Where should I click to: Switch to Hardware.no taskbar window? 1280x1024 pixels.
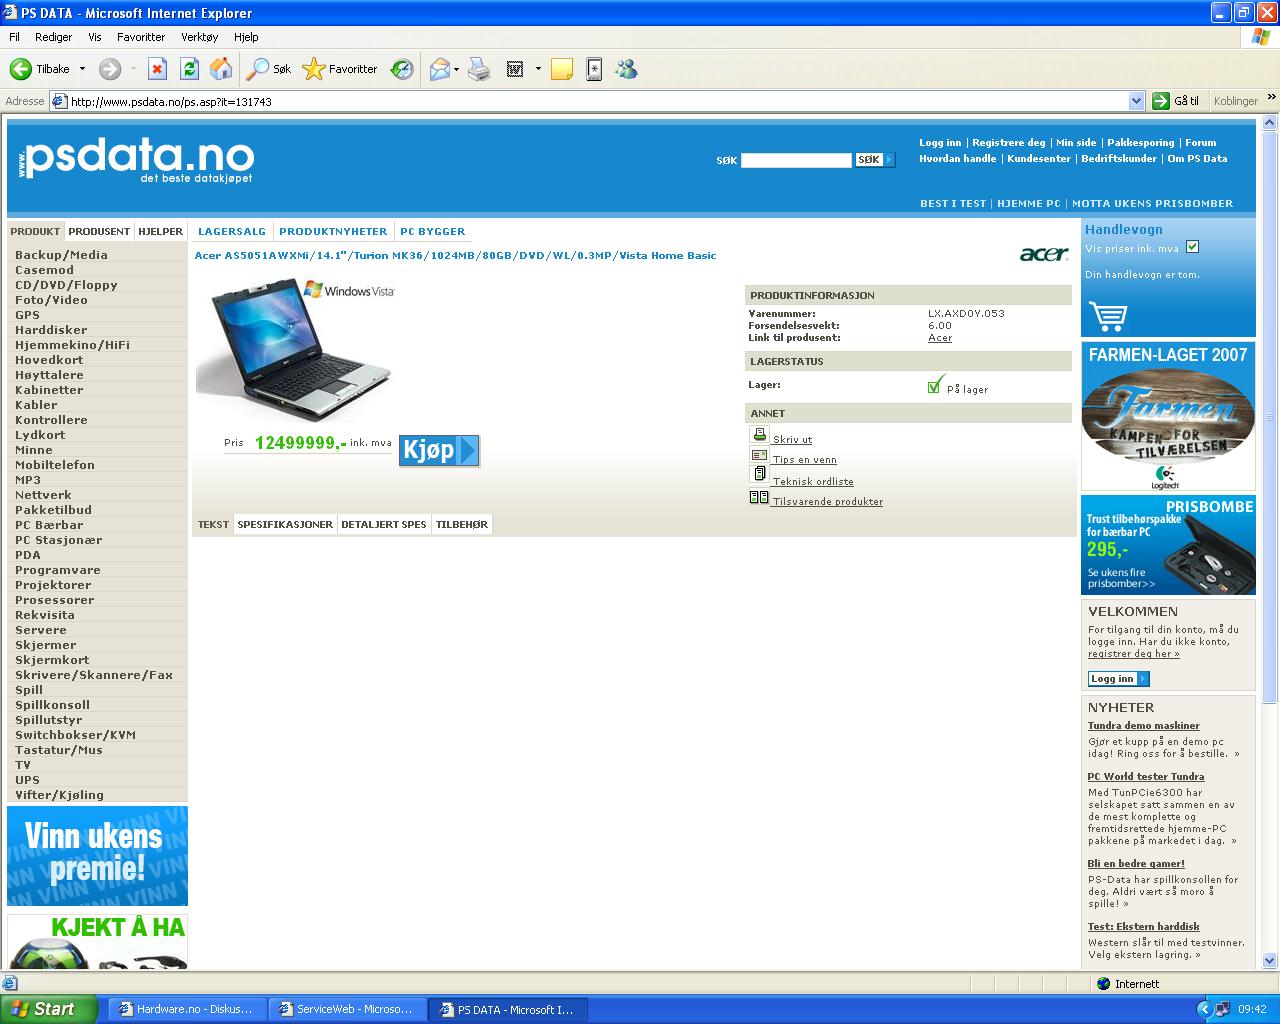click(186, 1009)
